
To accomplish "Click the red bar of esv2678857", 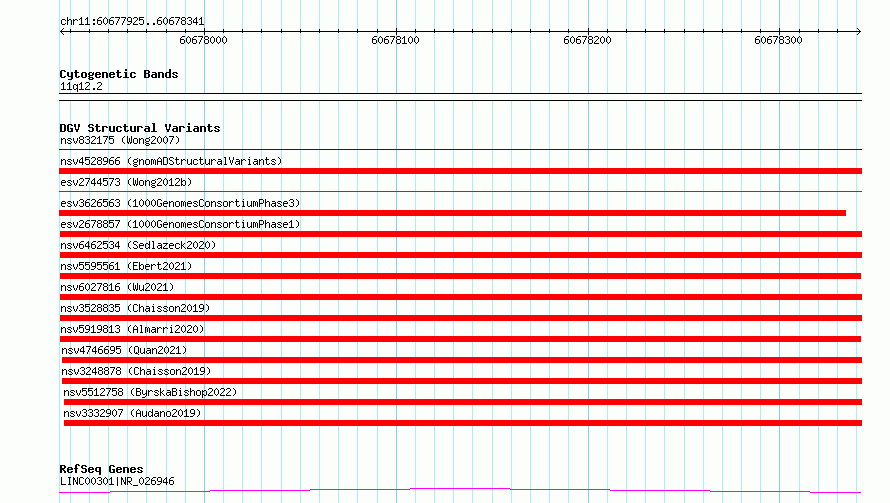I will coord(460,234).
